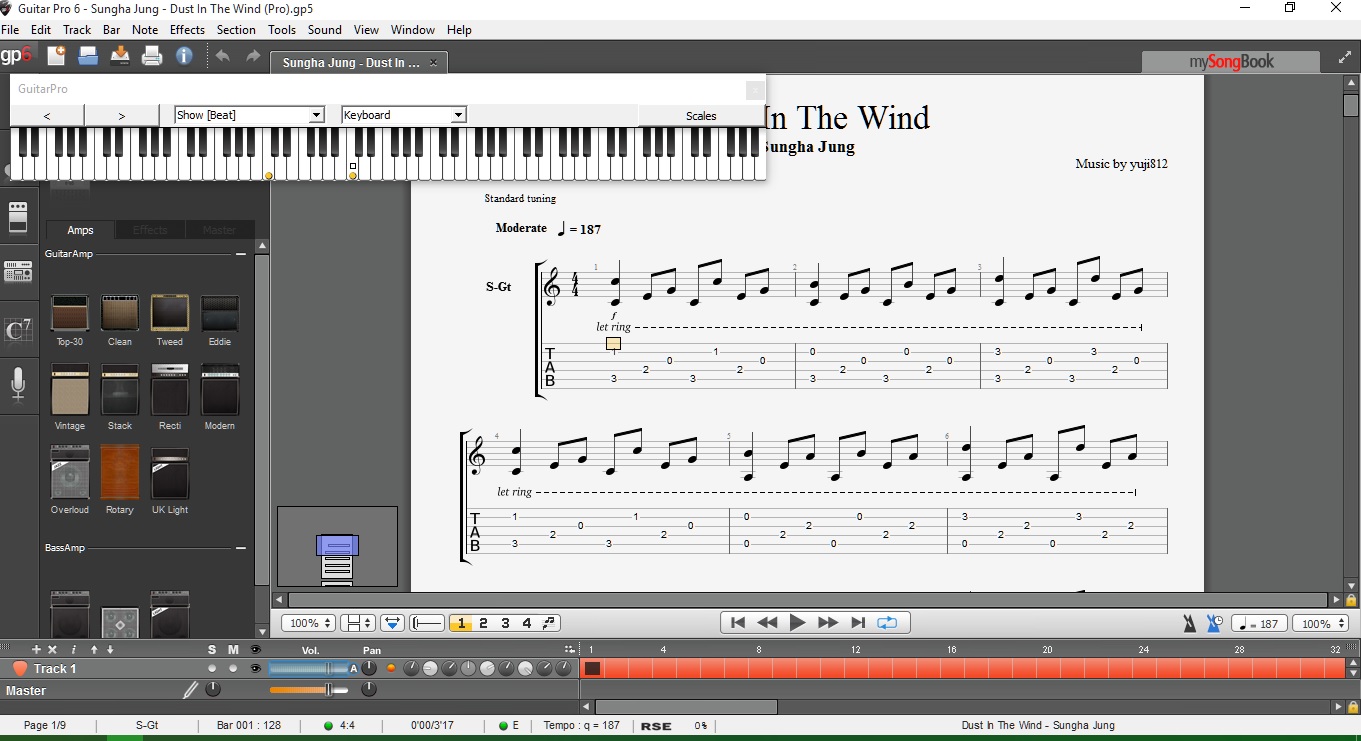Switch to the Effects tab in amp panel
1361x741 pixels.
[x=150, y=230]
